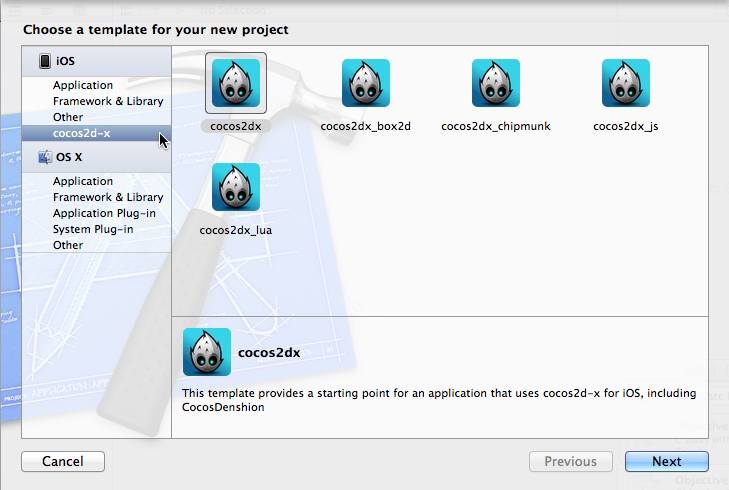Screen dimensions: 729x490
Task: Choose Framework & Library under iOS
Action: pyautogui.click(x=108, y=101)
